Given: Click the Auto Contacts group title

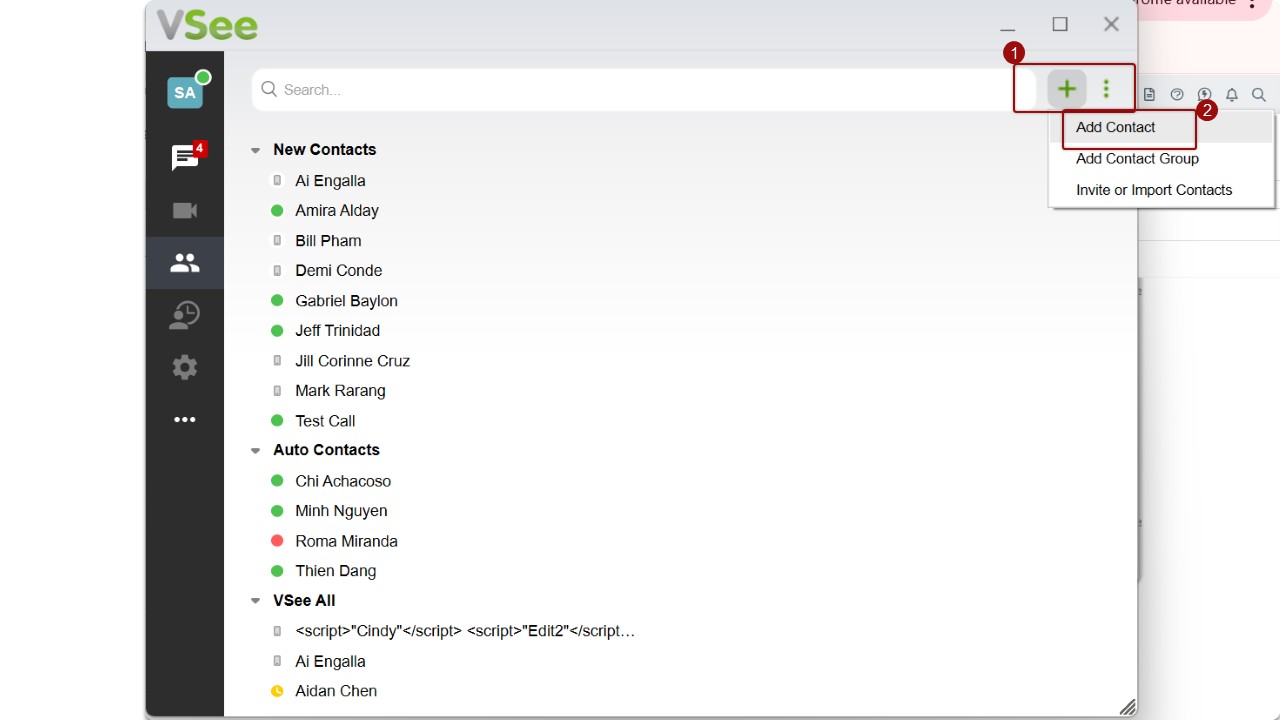Looking at the screenshot, I should point(326,450).
